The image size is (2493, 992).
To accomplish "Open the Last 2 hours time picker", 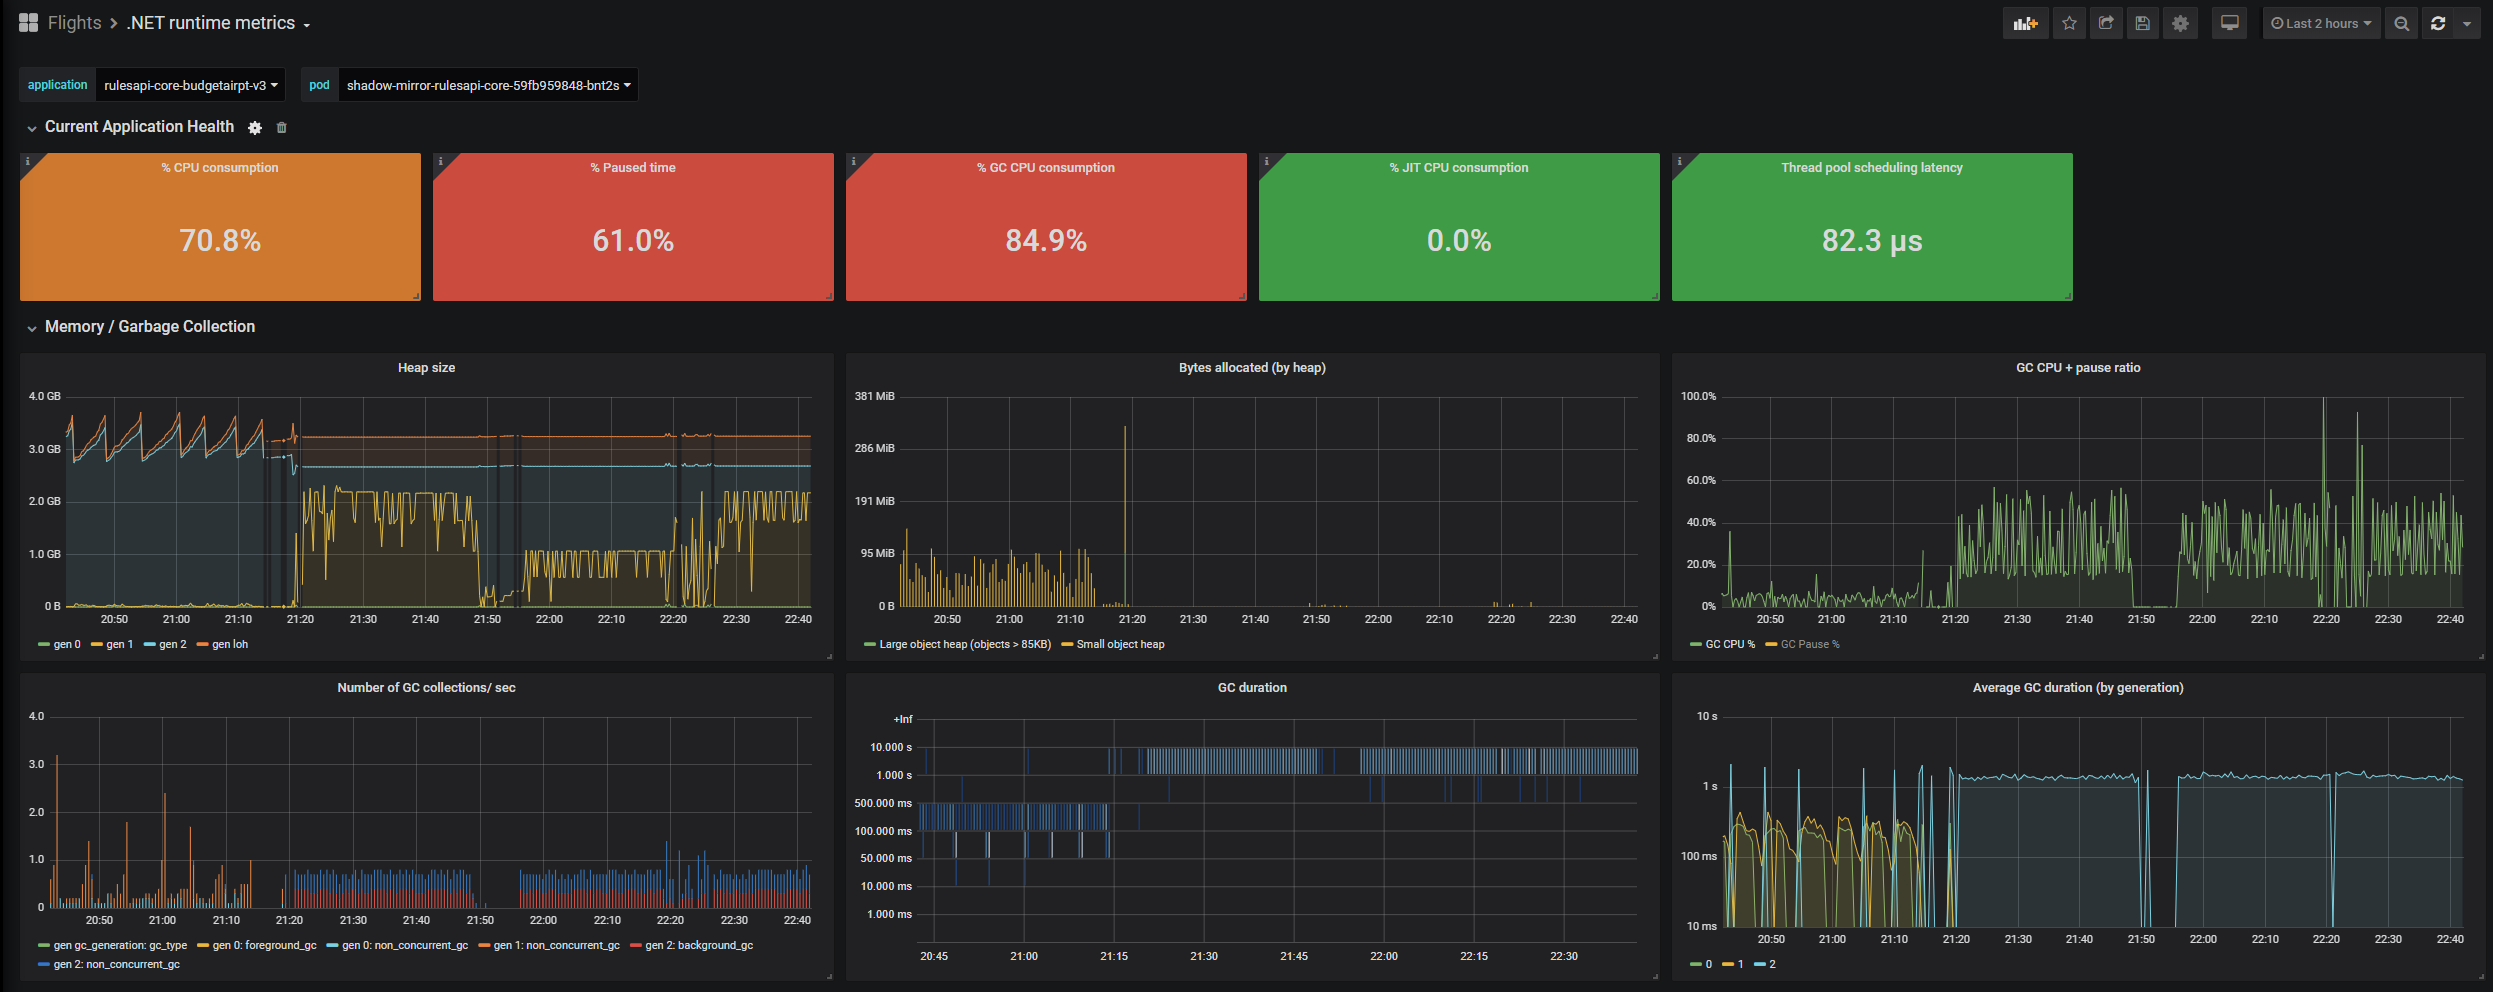I will [x=2320, y=23].
